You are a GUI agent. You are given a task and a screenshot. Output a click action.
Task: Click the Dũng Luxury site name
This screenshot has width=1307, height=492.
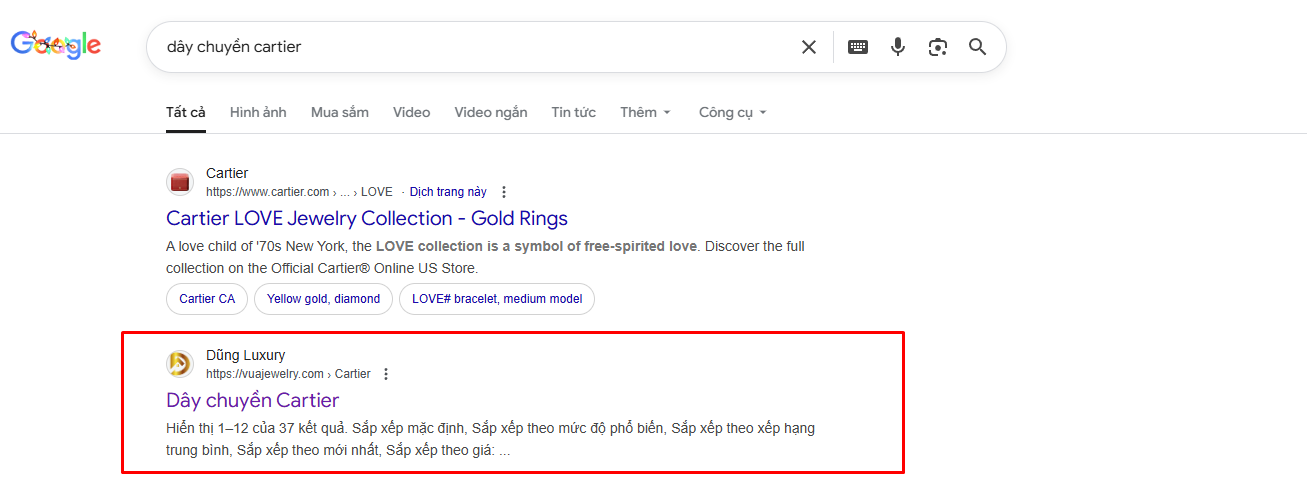245,355
